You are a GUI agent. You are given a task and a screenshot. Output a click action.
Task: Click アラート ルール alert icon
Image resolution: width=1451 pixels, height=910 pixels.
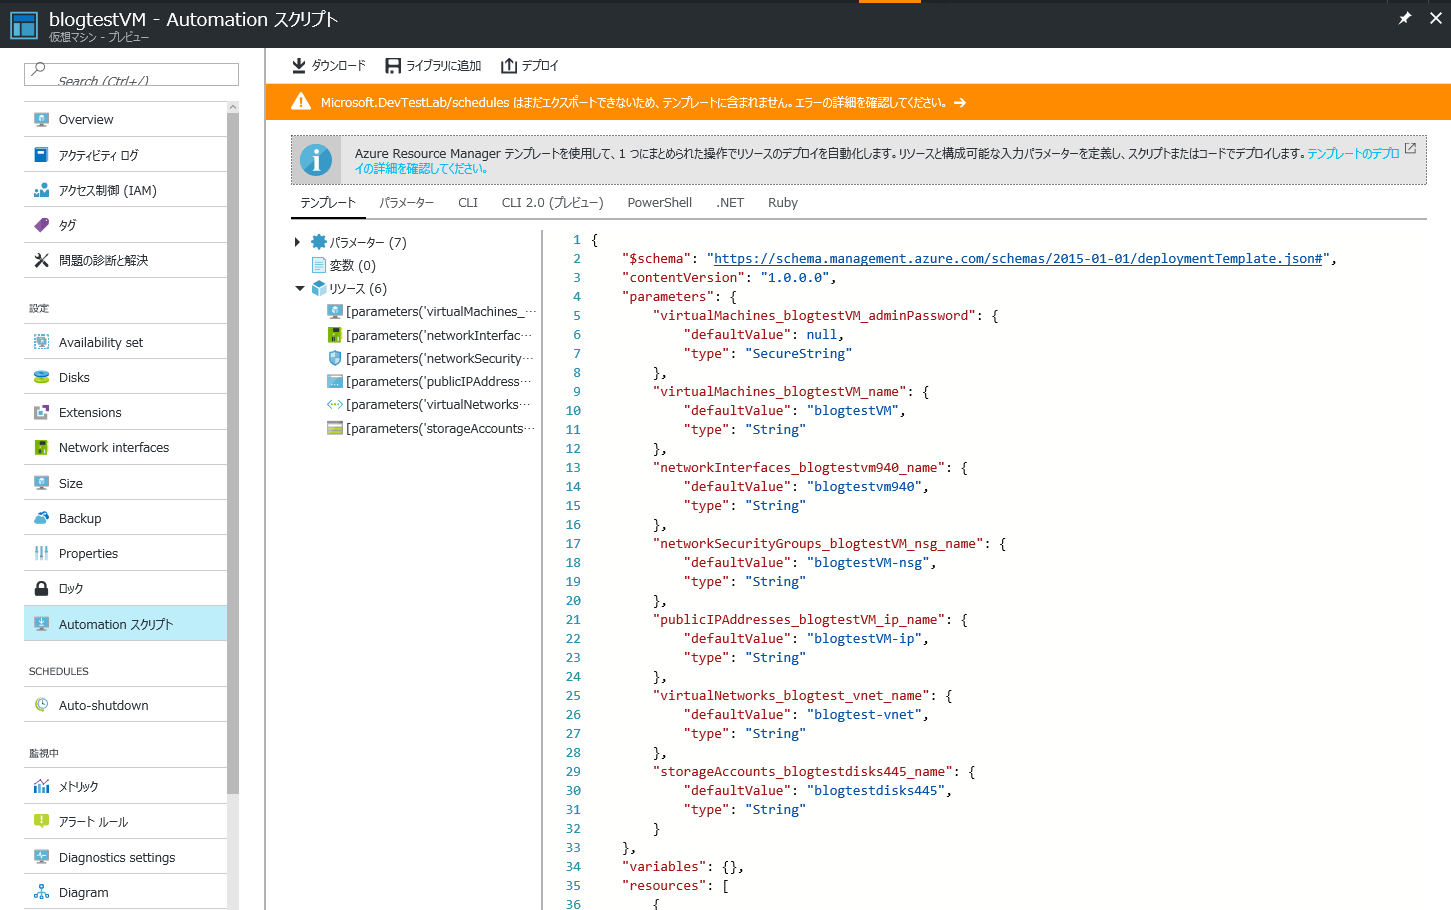point(41,821)
